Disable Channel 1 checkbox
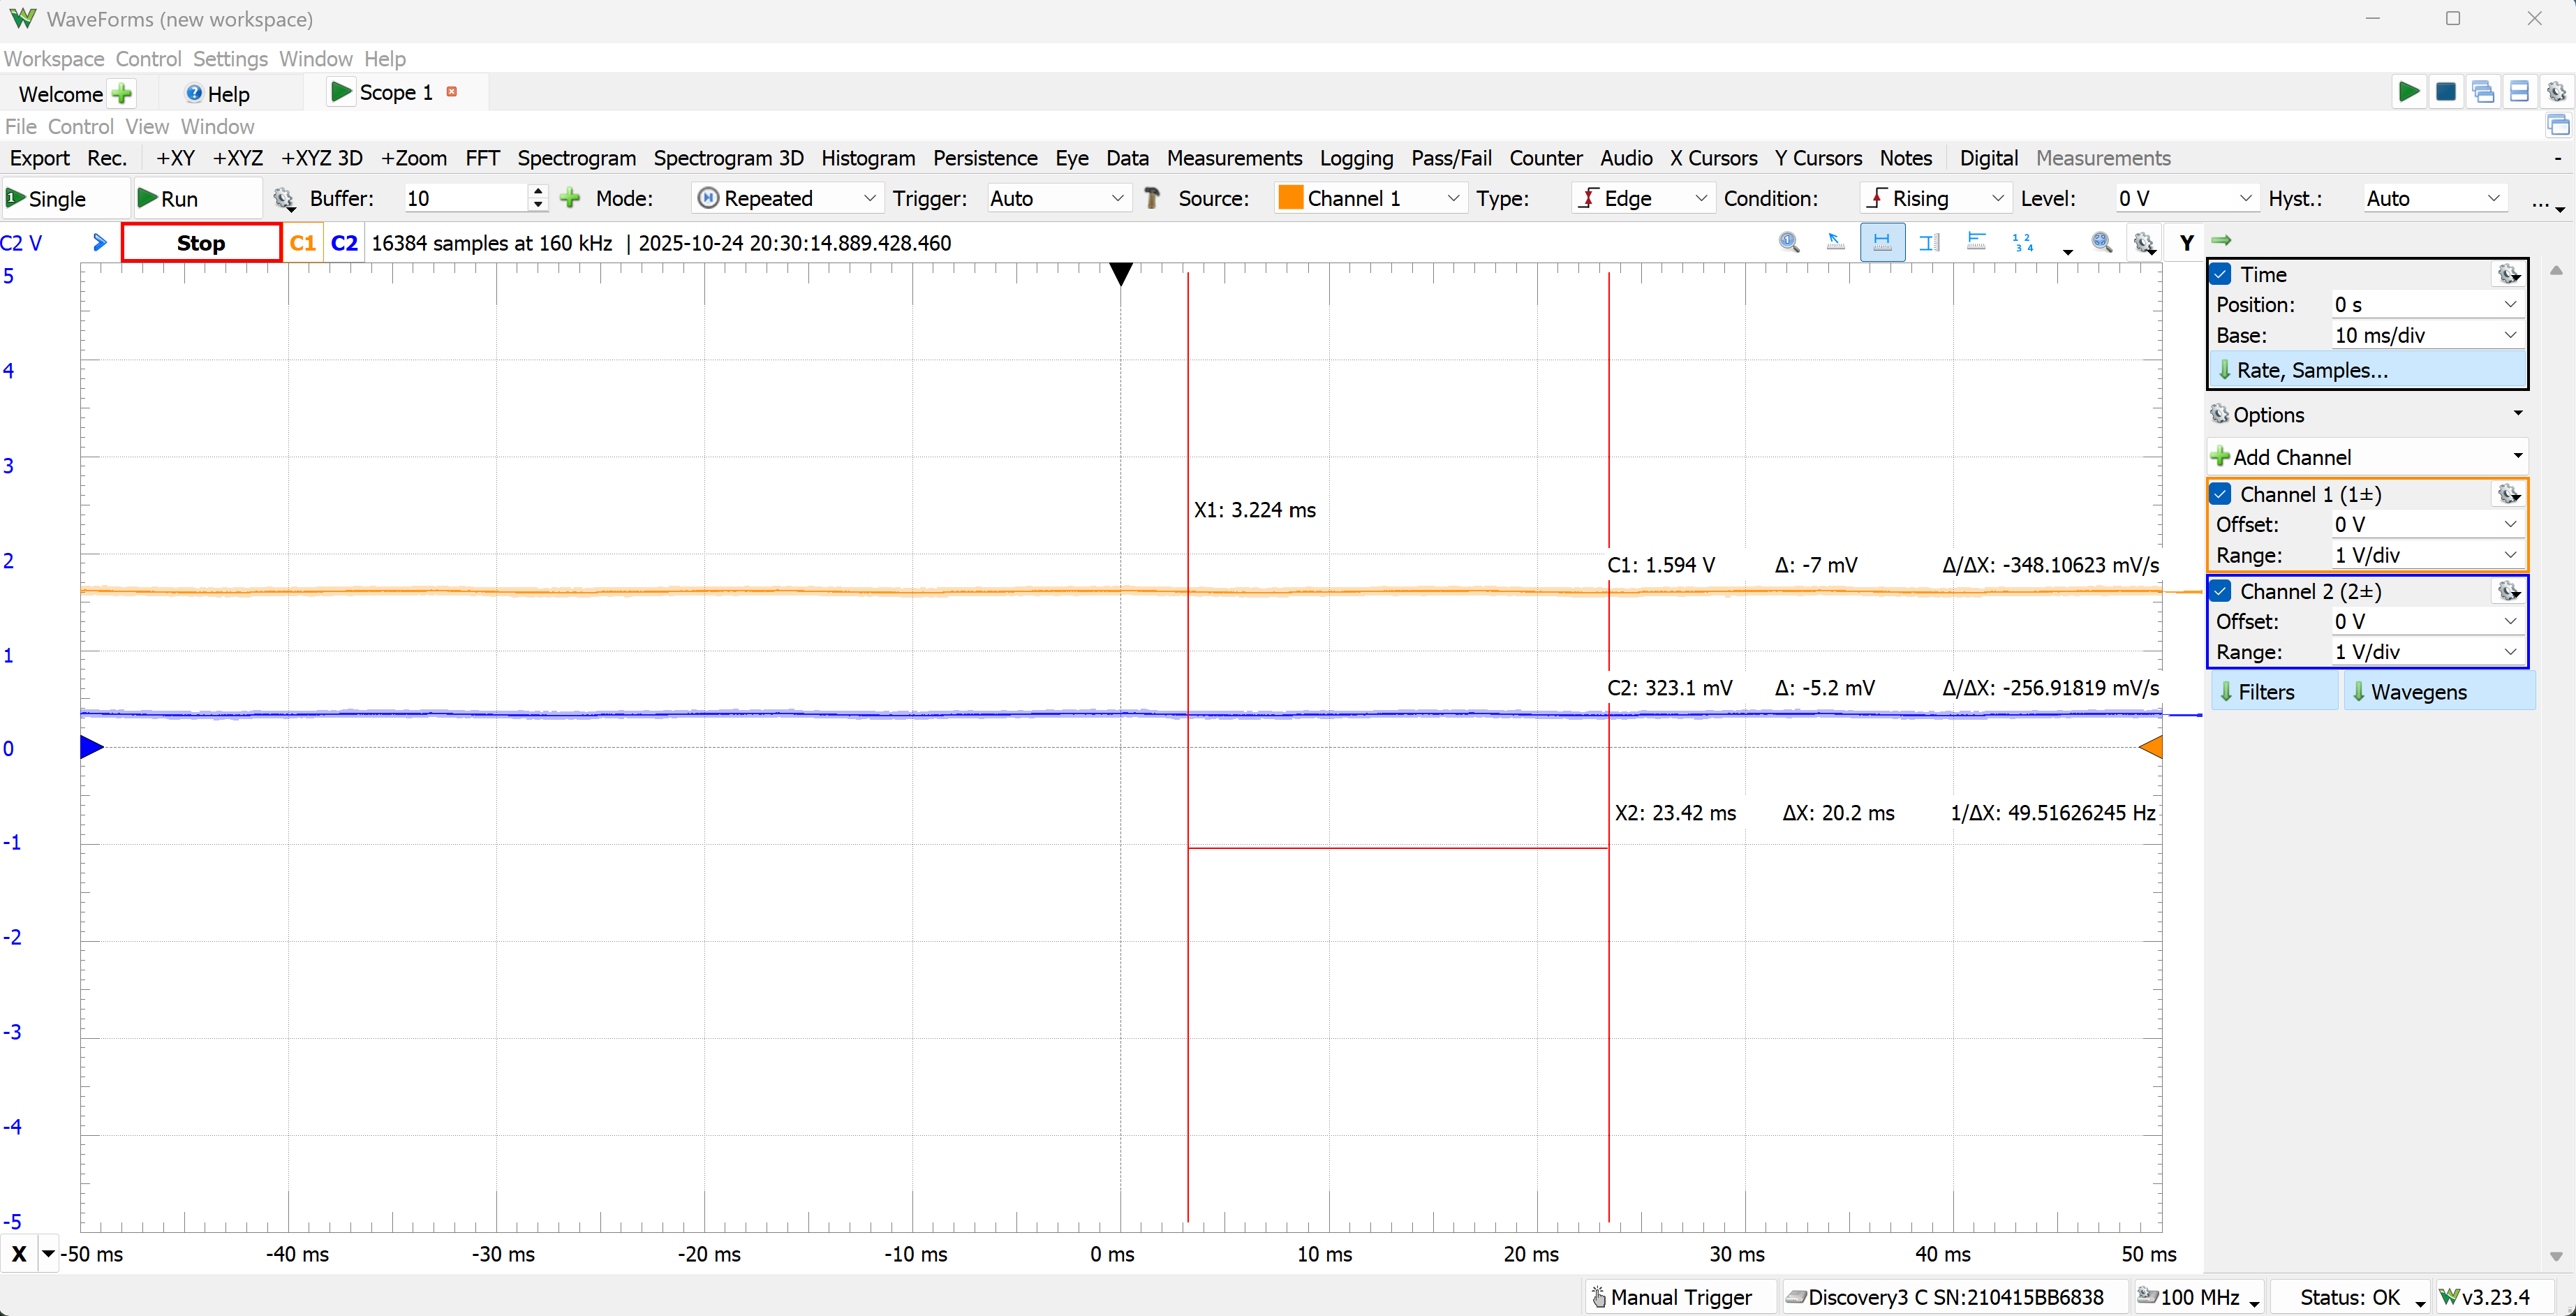The width and height of the screenshot is (2576, 1316). coord(2221,494)
